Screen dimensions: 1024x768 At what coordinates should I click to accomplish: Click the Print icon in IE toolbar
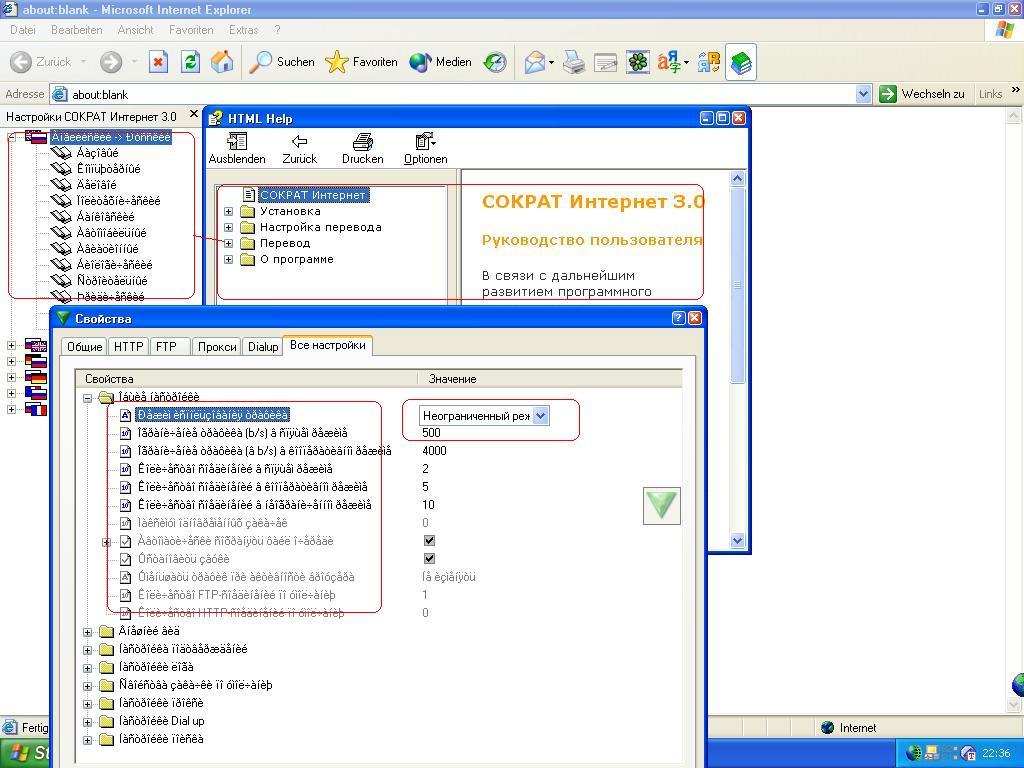tap(574, 62)
